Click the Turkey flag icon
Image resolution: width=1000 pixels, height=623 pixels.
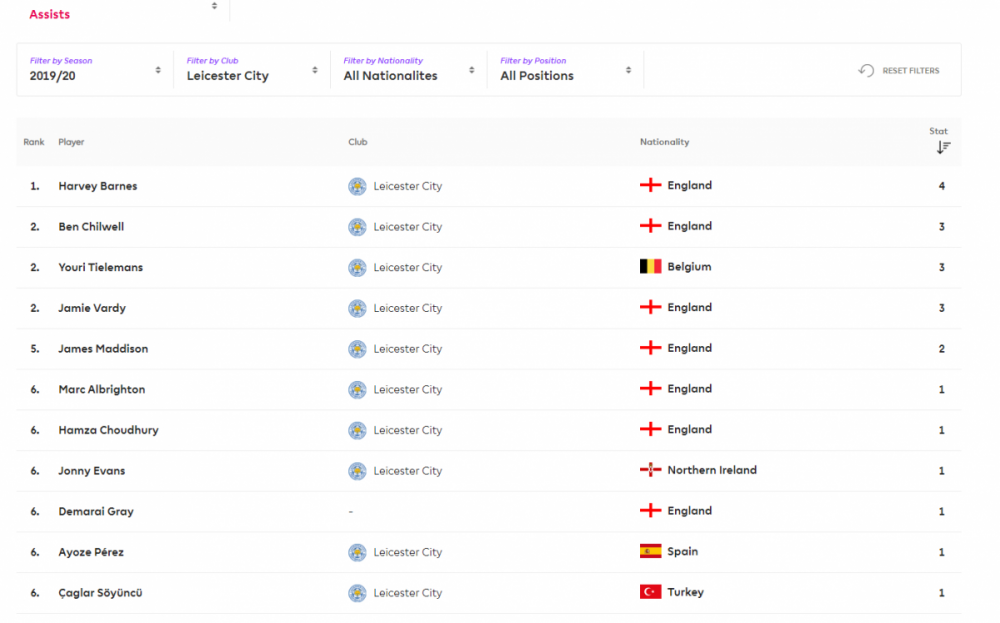[x=651, y=592]
